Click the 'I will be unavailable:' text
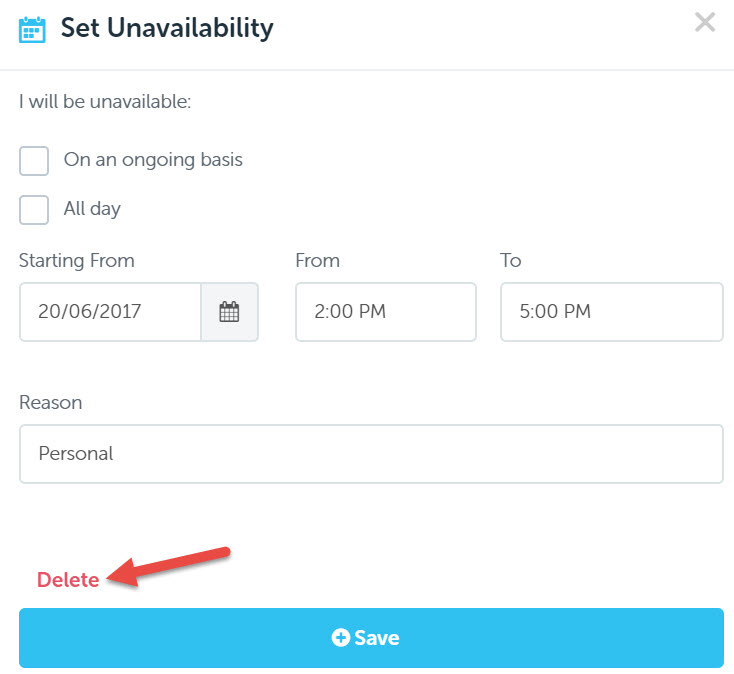 coord(105,102)
